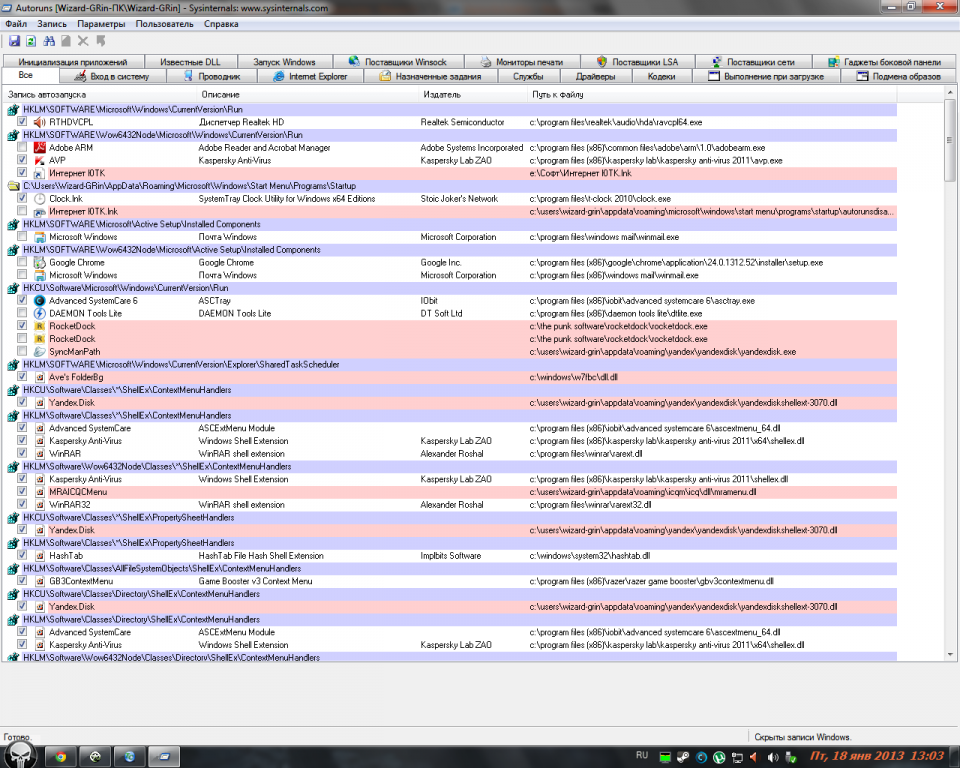Open Google Chrome from the taskbar
This screenshot has width=960, height=768.
point(61,756)
